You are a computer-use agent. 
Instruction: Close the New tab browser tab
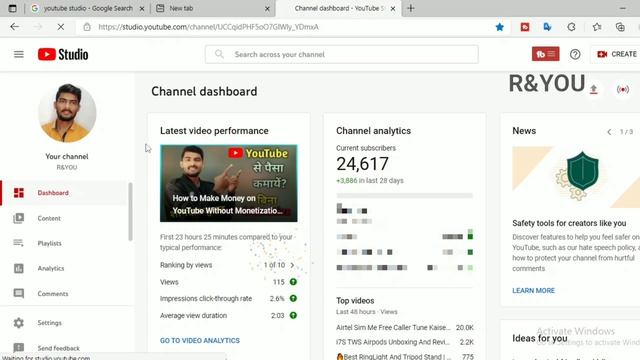pyautogui.click(x=267, y=8)
